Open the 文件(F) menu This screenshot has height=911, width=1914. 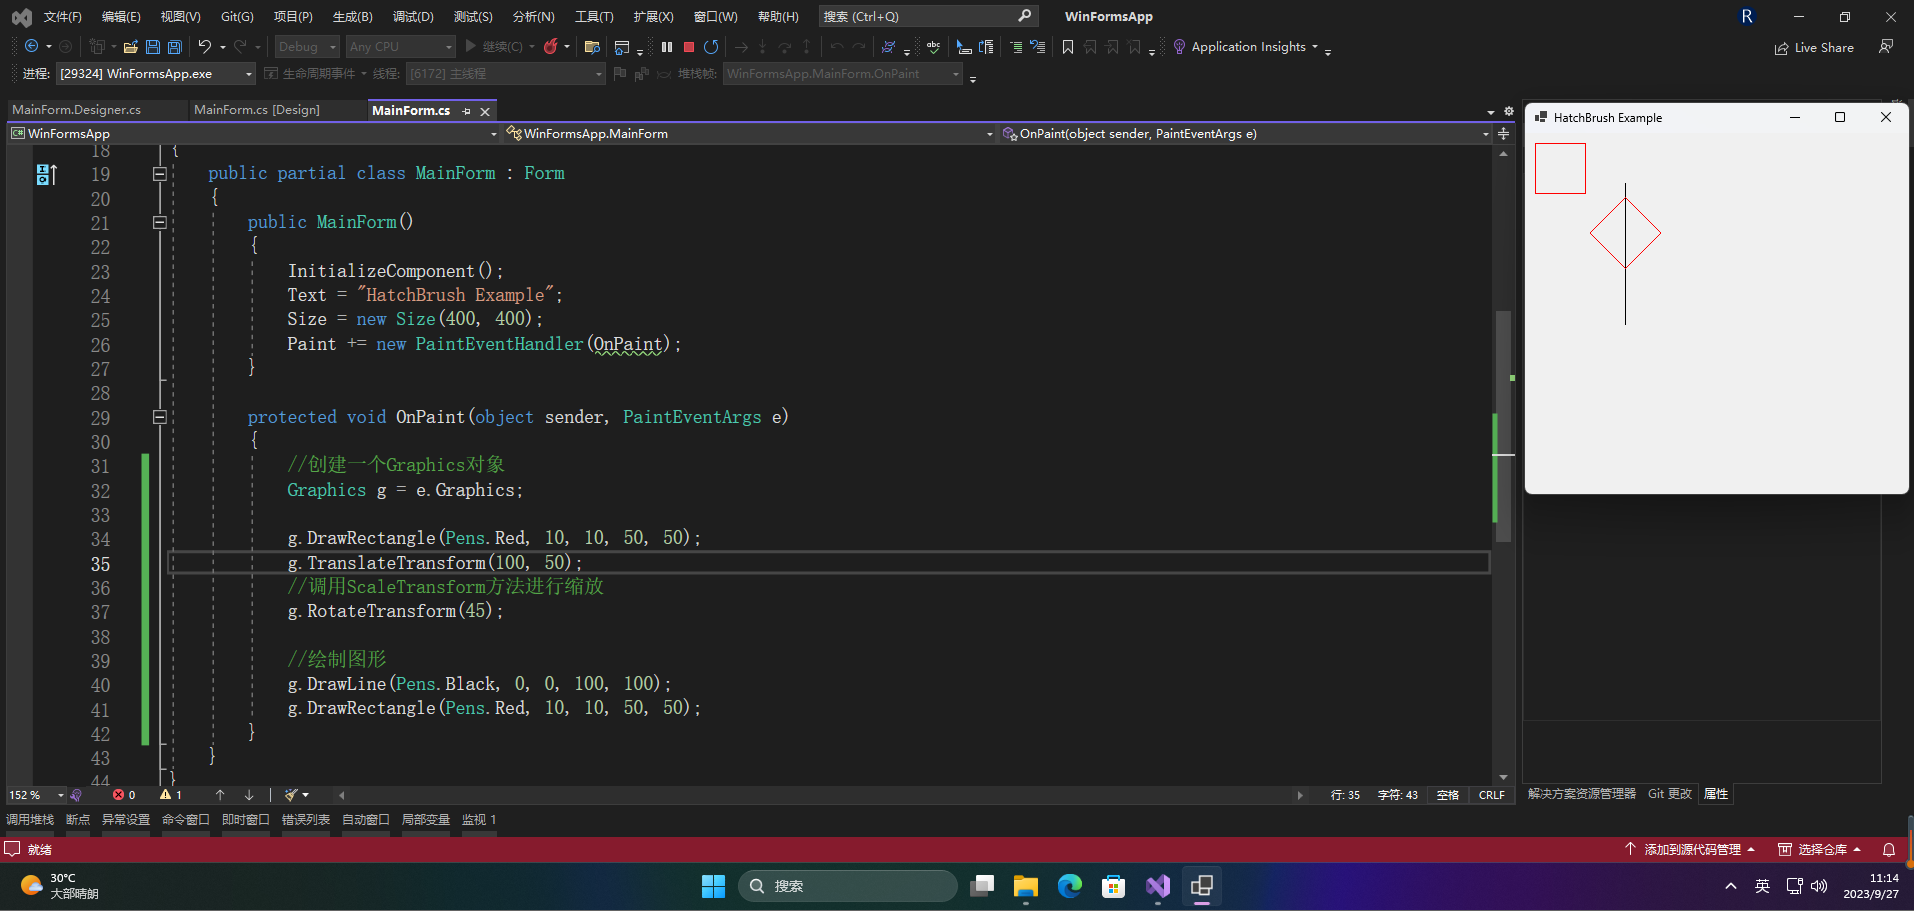pyautogui.click(x=62, y=16)
